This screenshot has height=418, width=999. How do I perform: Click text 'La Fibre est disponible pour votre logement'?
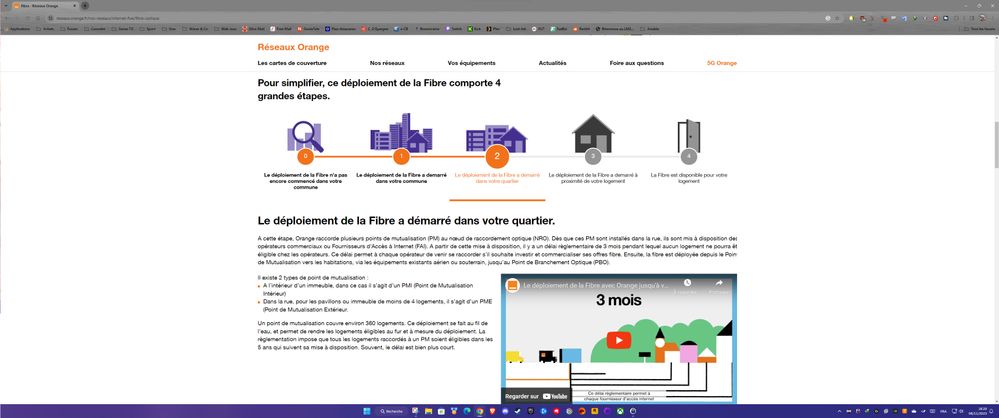689,178
